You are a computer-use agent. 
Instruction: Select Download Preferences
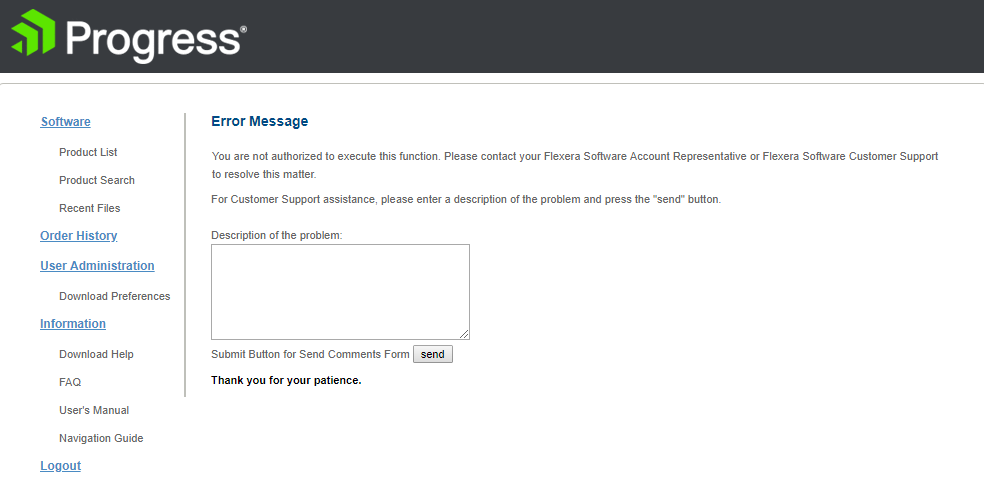pos(115,296)
